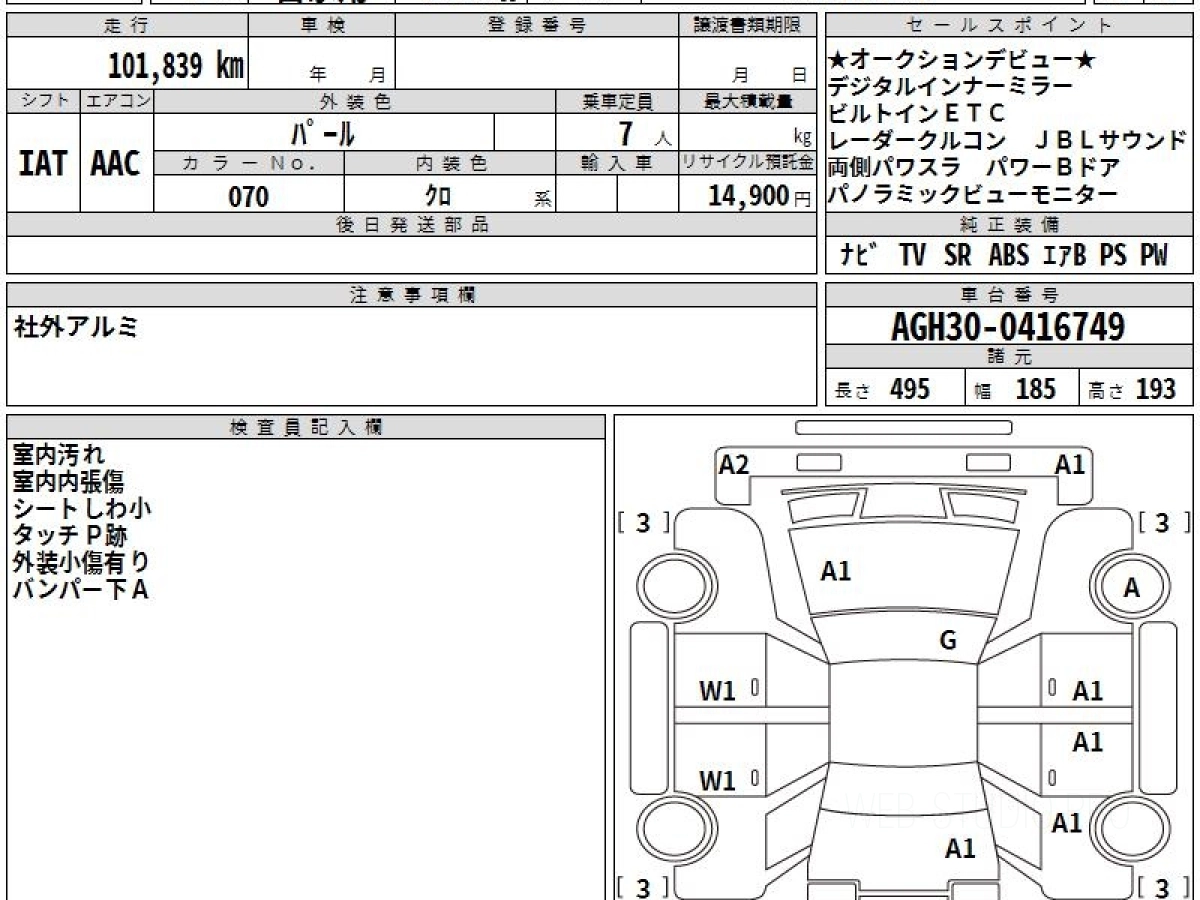Click the ★オークションデビュー★ line
The image size is (1200, 900).
[x=962, y=60]
